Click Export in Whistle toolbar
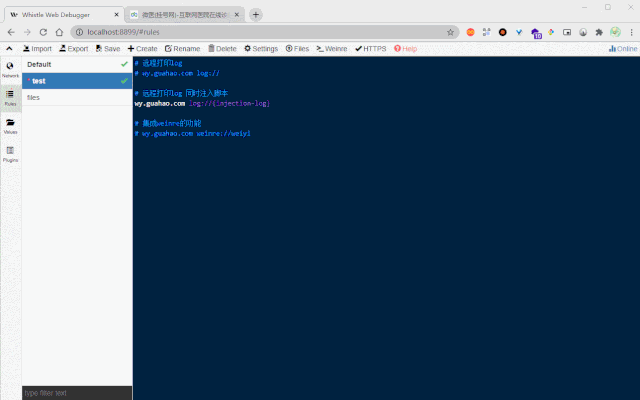This screenshot has height=400, width=640. (73, 49)
